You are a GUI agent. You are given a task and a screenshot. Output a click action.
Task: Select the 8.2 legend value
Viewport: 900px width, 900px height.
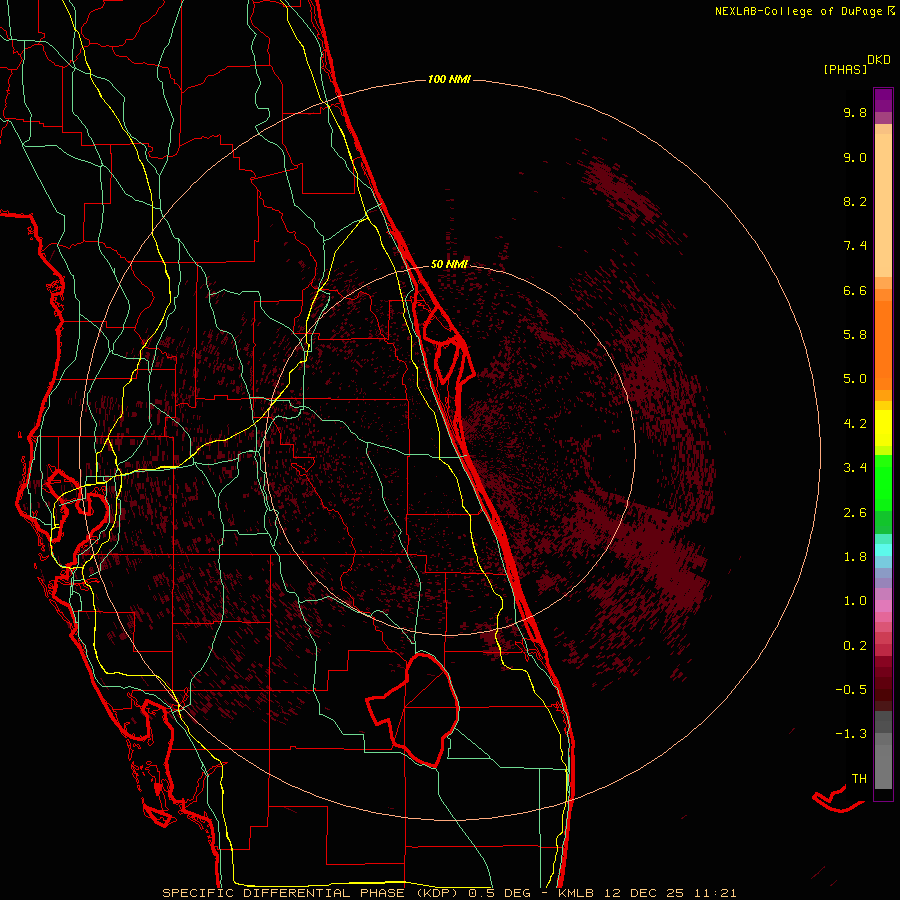click(855, 201)
